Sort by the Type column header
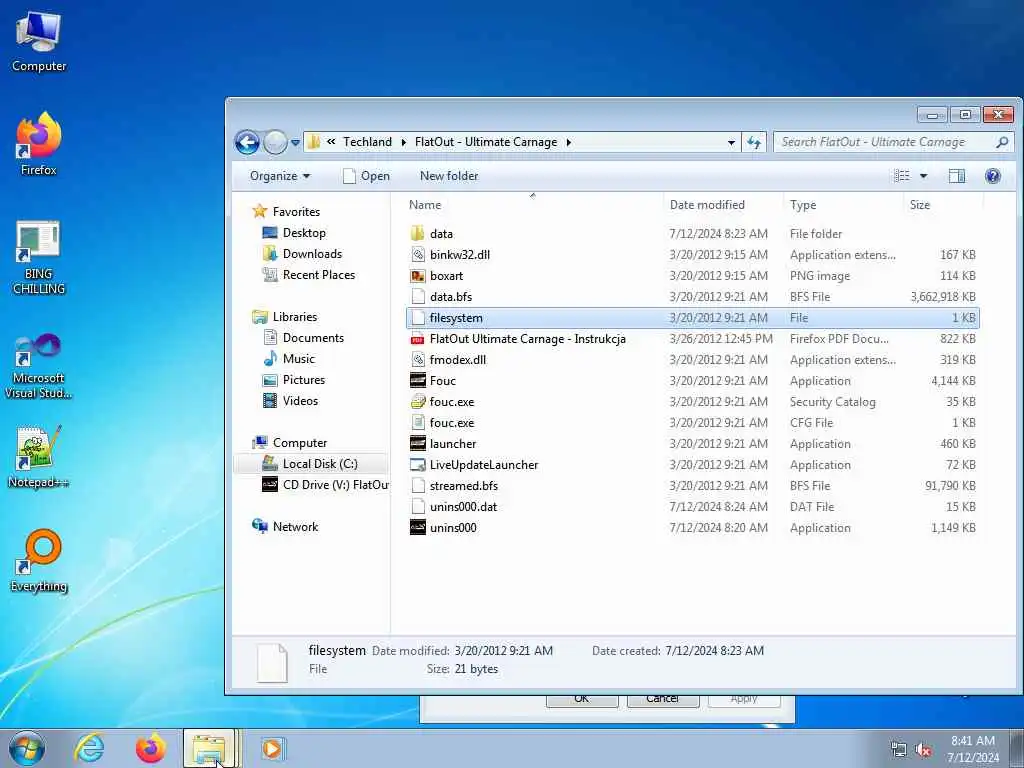Viewport: 1024px width, 768px height. (803, 204)
